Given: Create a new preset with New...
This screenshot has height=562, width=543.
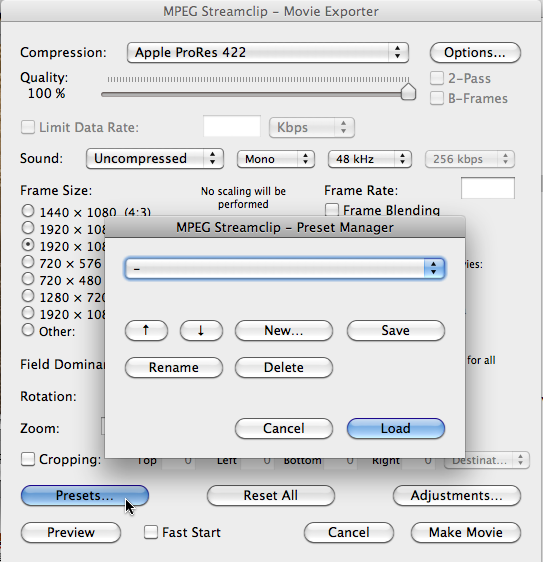Looking at the screenshot, I should point(284,330).
